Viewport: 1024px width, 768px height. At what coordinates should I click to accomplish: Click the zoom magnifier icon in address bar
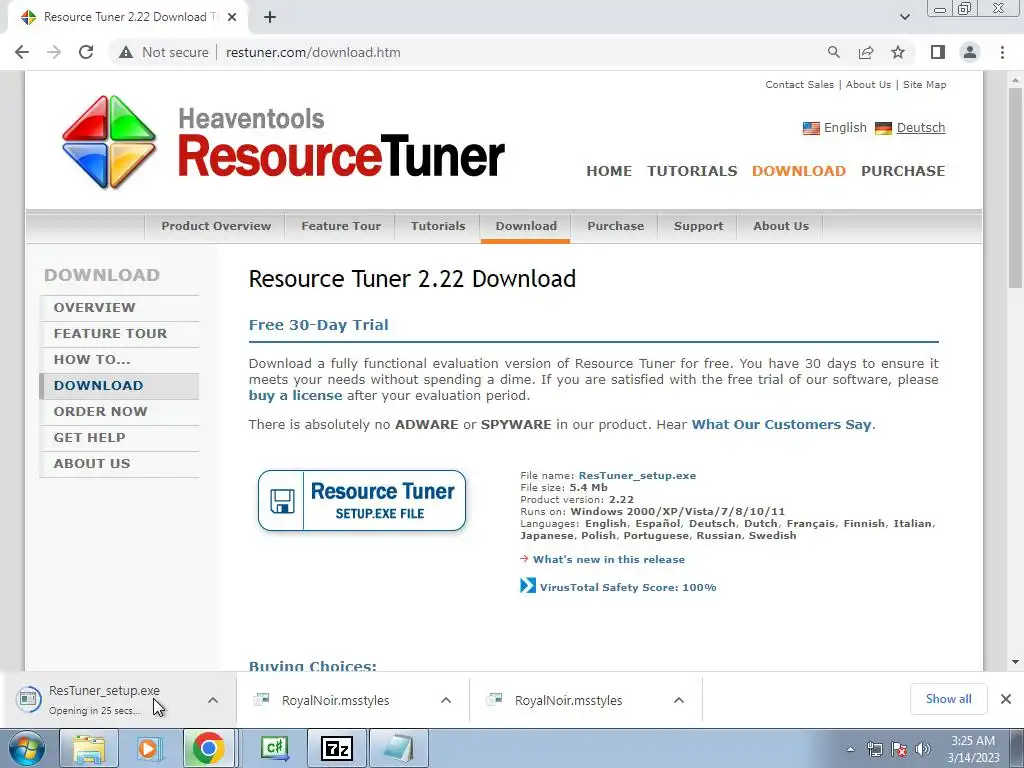pyautogui.click(x=833, y=52)
